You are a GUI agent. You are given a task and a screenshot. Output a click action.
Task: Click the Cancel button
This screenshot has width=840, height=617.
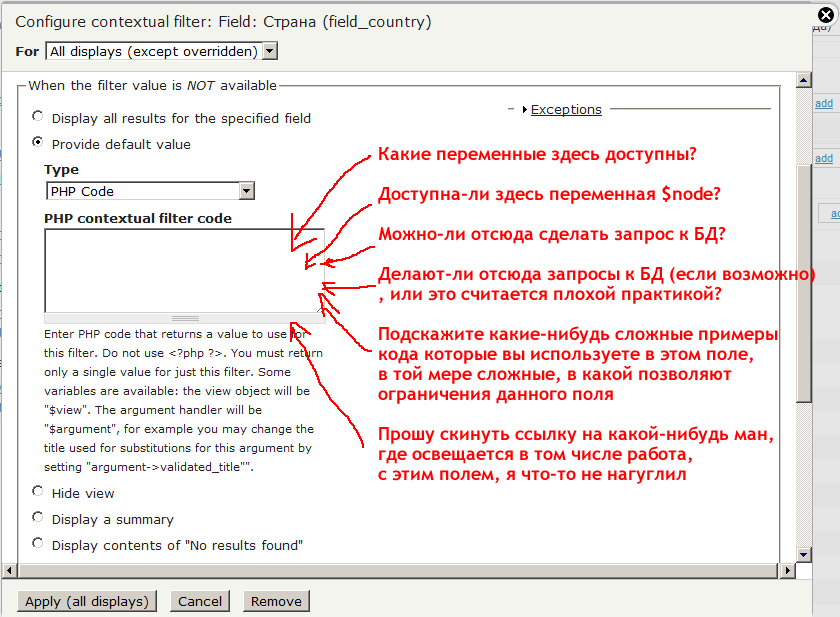click(200, 601)
